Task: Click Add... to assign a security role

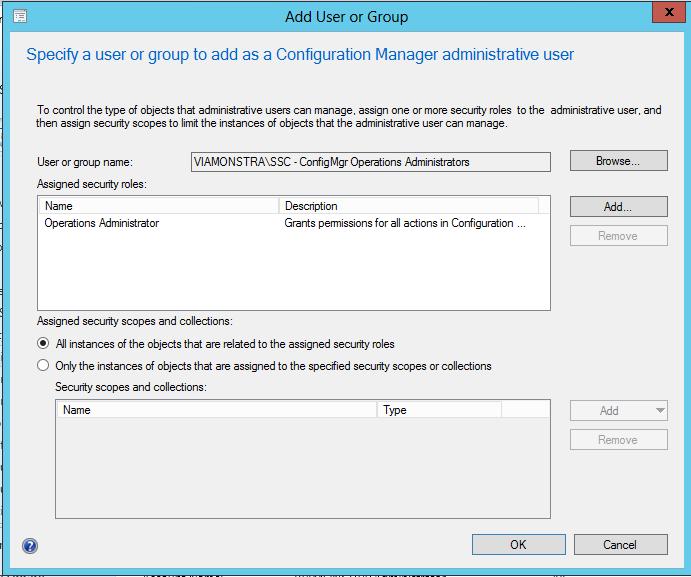Action: pyautogui.click(x=619, y=207)
